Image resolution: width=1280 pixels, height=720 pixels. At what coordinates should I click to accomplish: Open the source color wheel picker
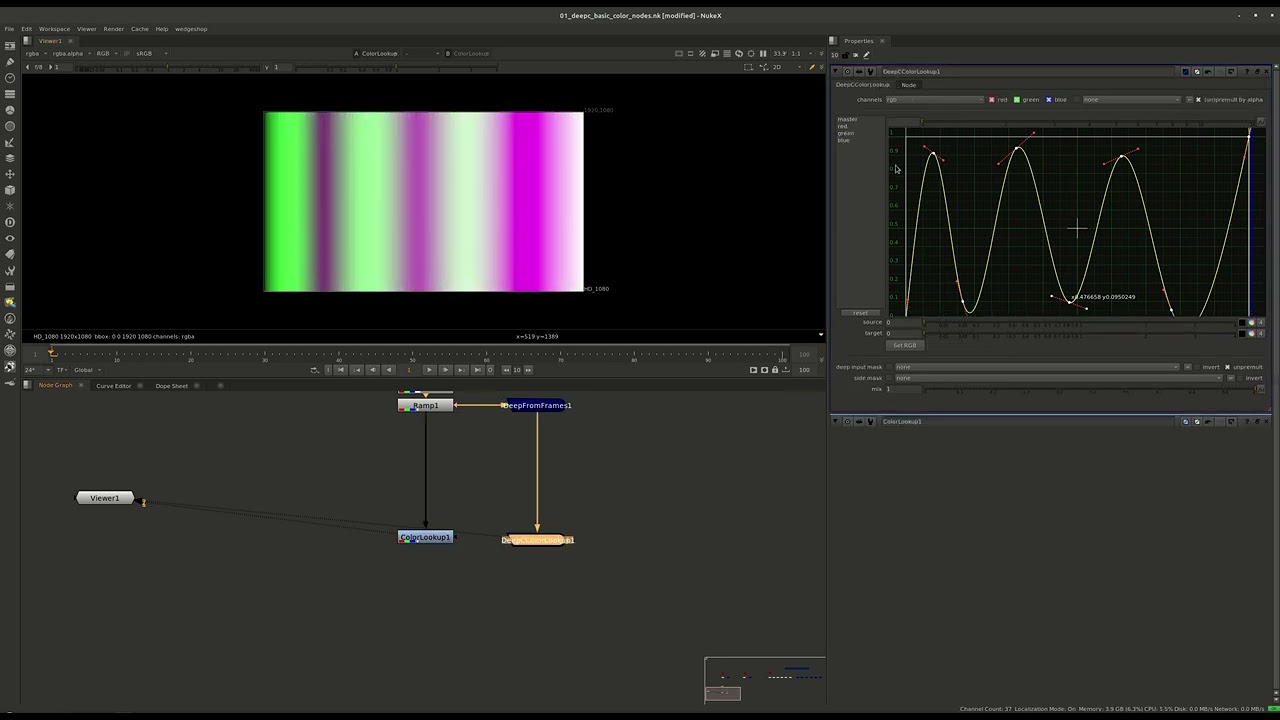coord(1251,322)
